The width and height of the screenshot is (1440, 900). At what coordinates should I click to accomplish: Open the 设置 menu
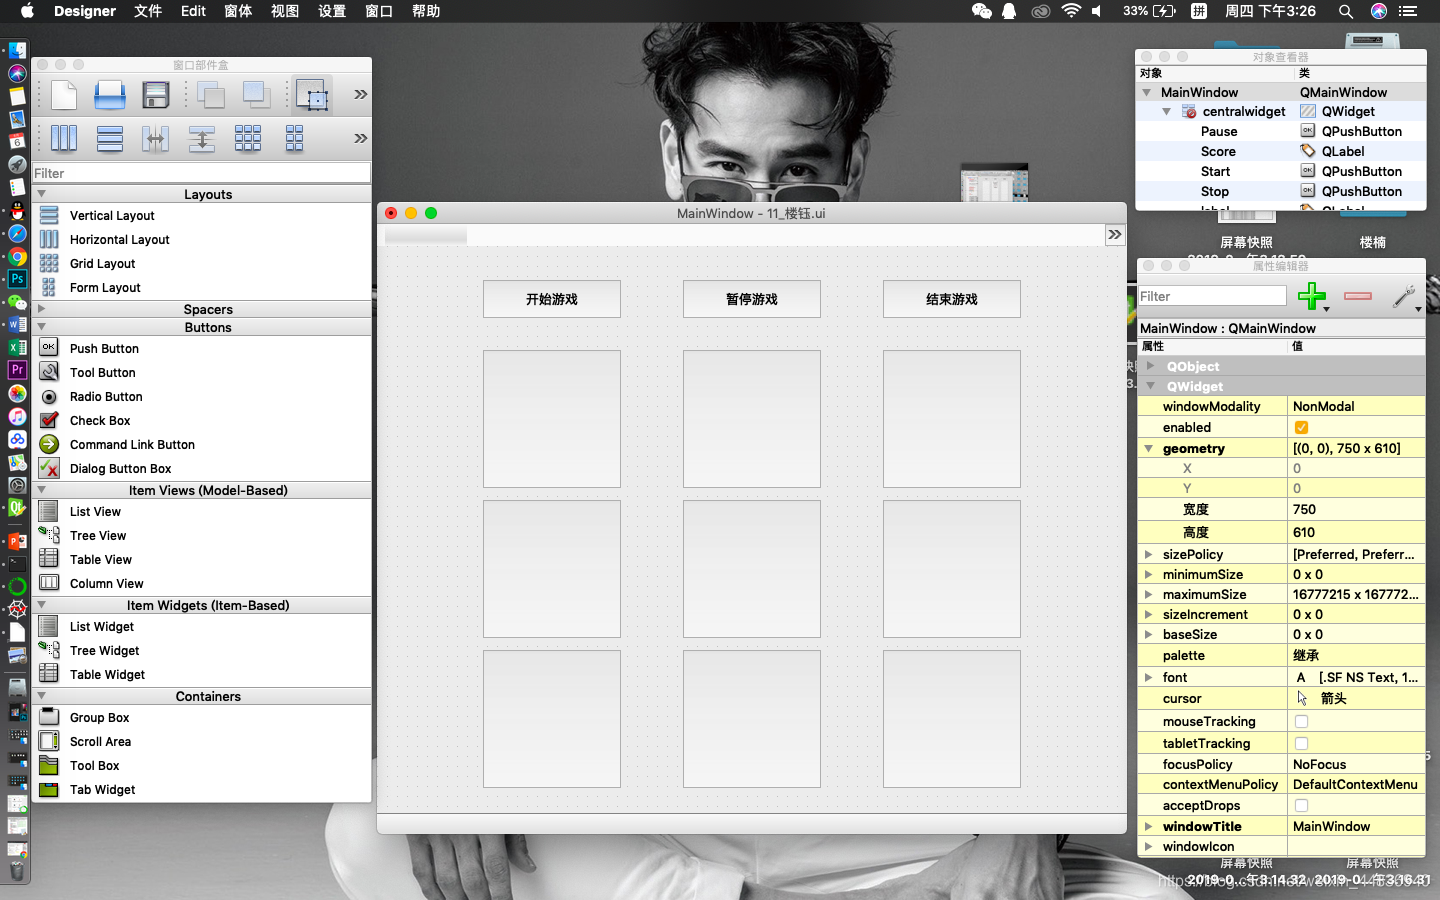click(x=332, y=11)
